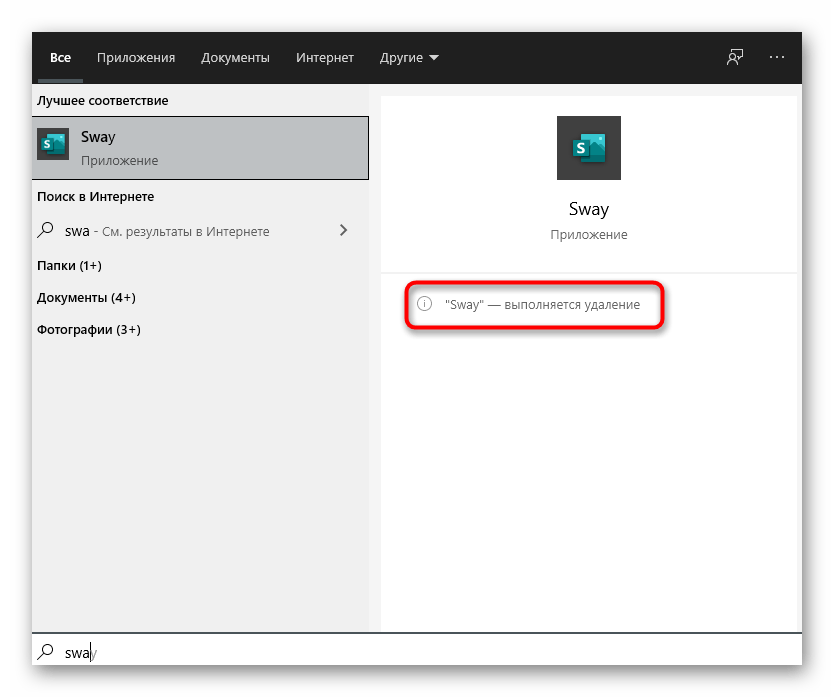The image size is (834, 697).
Task: Switch to the Все tab
Action: [60, 58]
